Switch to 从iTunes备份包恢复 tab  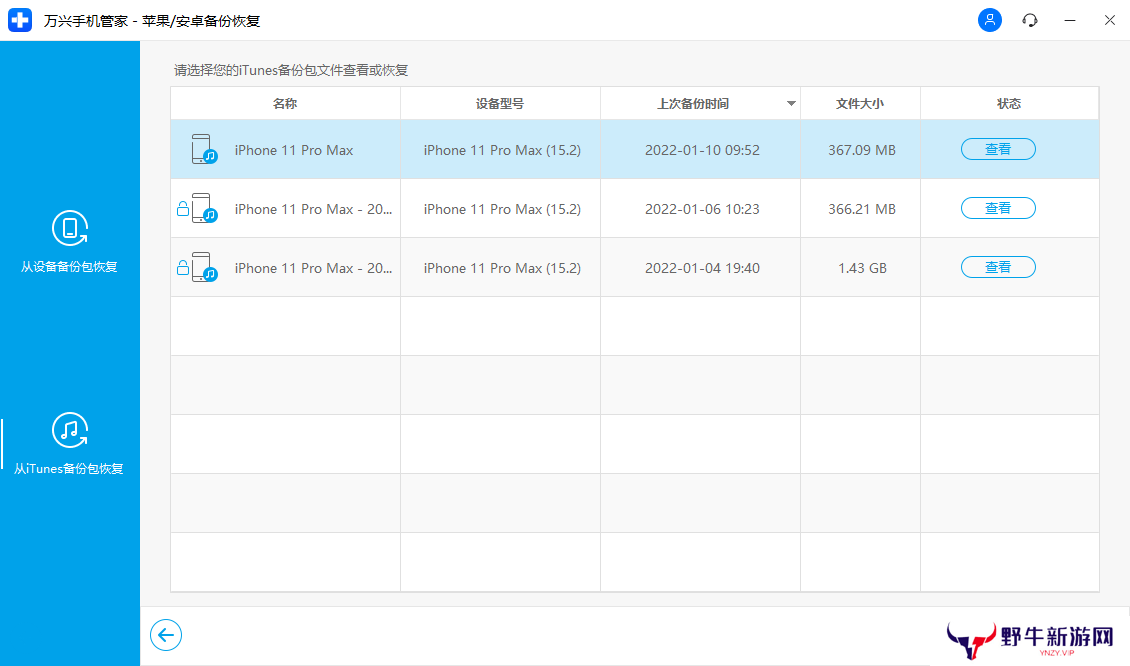pos(69,469)
